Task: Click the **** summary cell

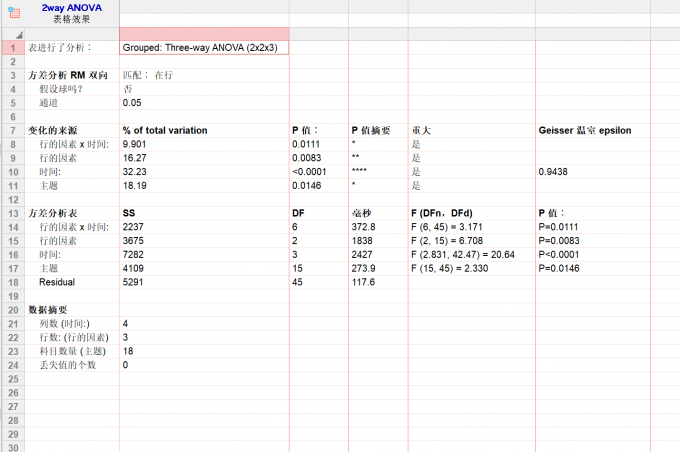Action: [x=359, y=170]
